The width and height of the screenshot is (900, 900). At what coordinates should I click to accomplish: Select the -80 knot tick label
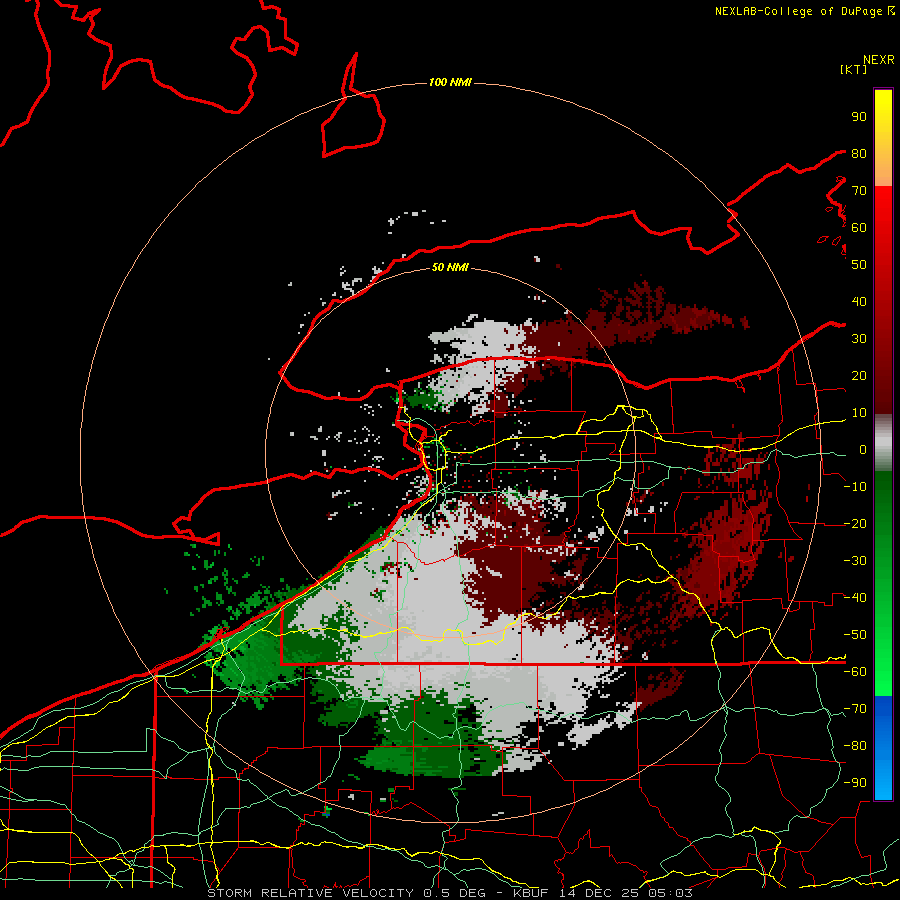[855, 746]
